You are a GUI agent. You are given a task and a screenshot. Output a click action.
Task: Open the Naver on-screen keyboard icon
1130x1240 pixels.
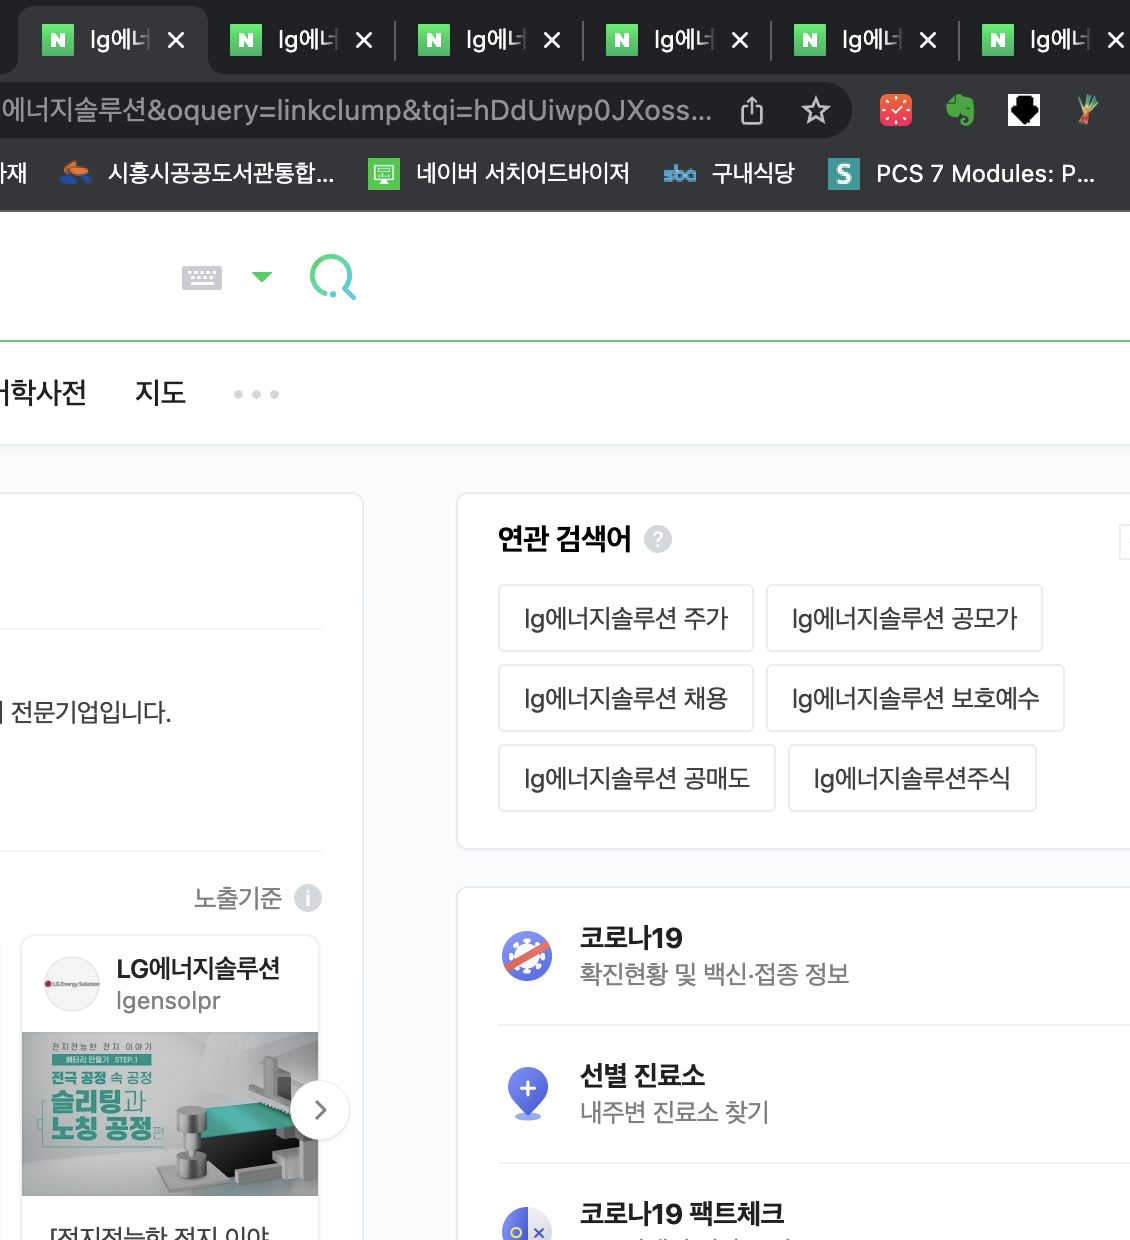tap(202, 277)
